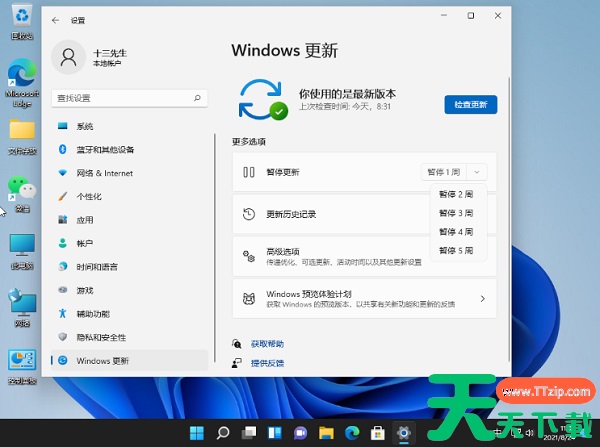Screen dimensions: 600x447
Task: Open the Windows Start menu
Action: (197, 433)
